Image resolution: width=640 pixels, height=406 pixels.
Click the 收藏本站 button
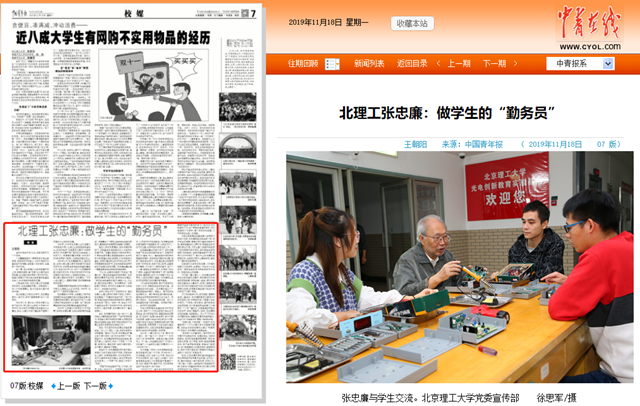(411, 22)
